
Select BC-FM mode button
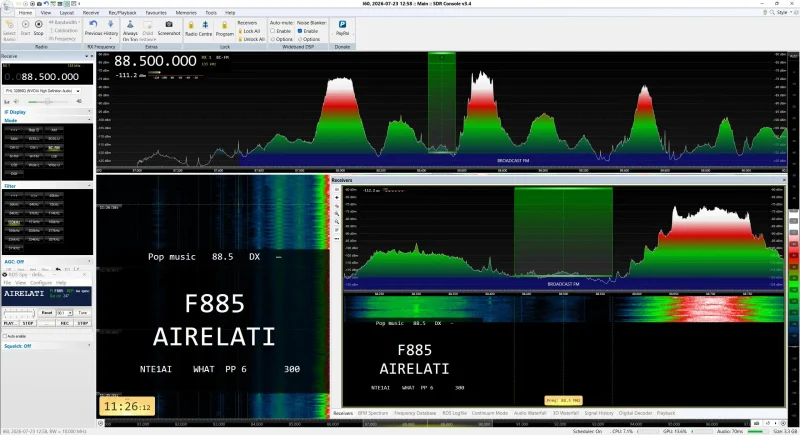tap(54, 148)
